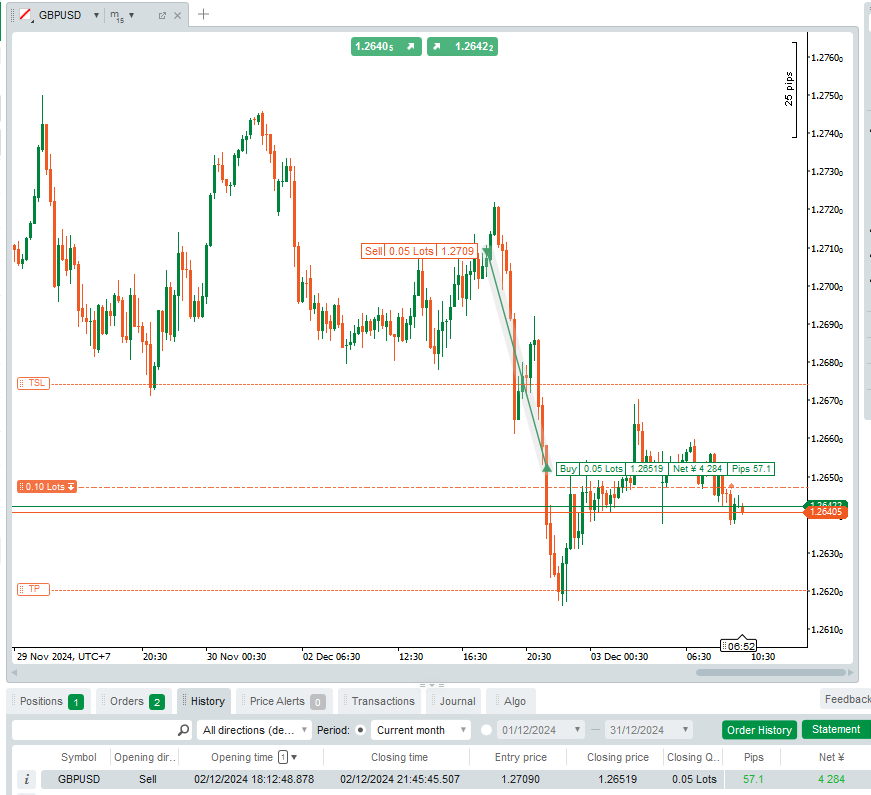Click the buy price button 1.2642

tap(462, 46)
